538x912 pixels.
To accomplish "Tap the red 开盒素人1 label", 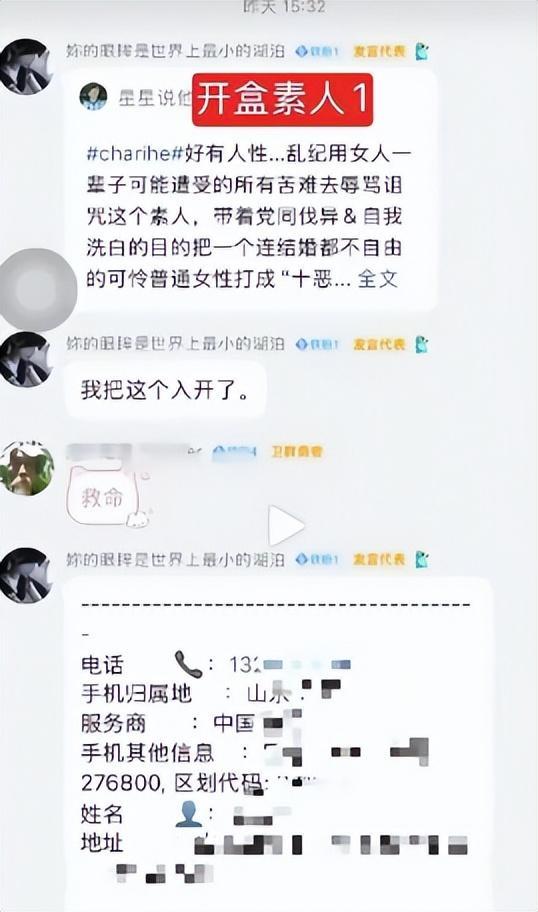I will pos(282,99).
